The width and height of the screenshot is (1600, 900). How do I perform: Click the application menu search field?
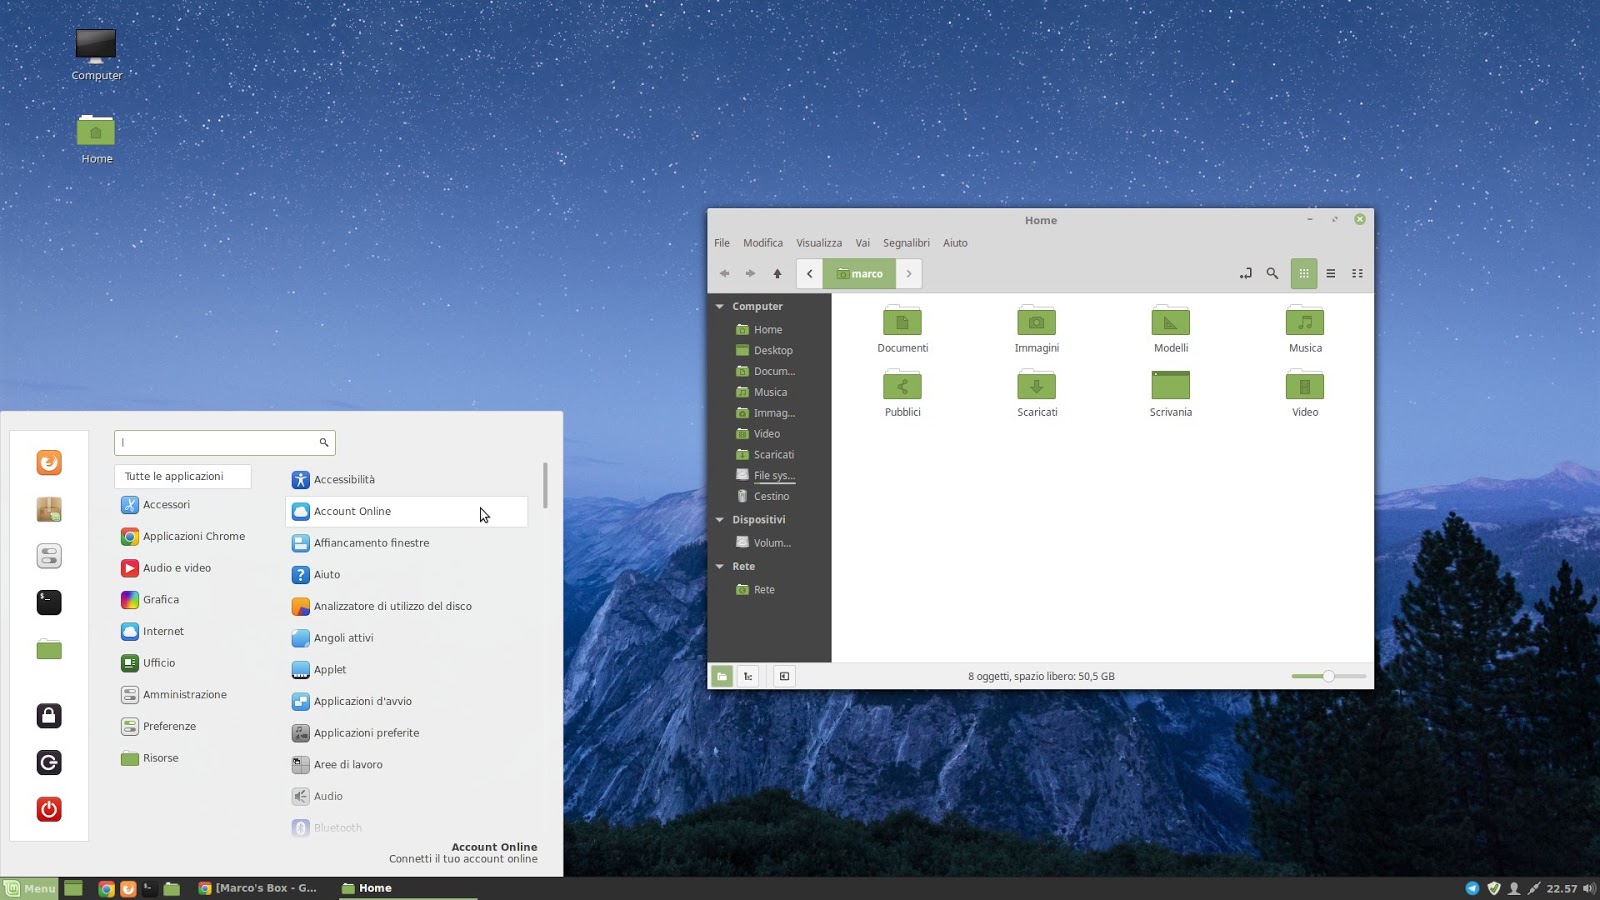pos(225,442)
